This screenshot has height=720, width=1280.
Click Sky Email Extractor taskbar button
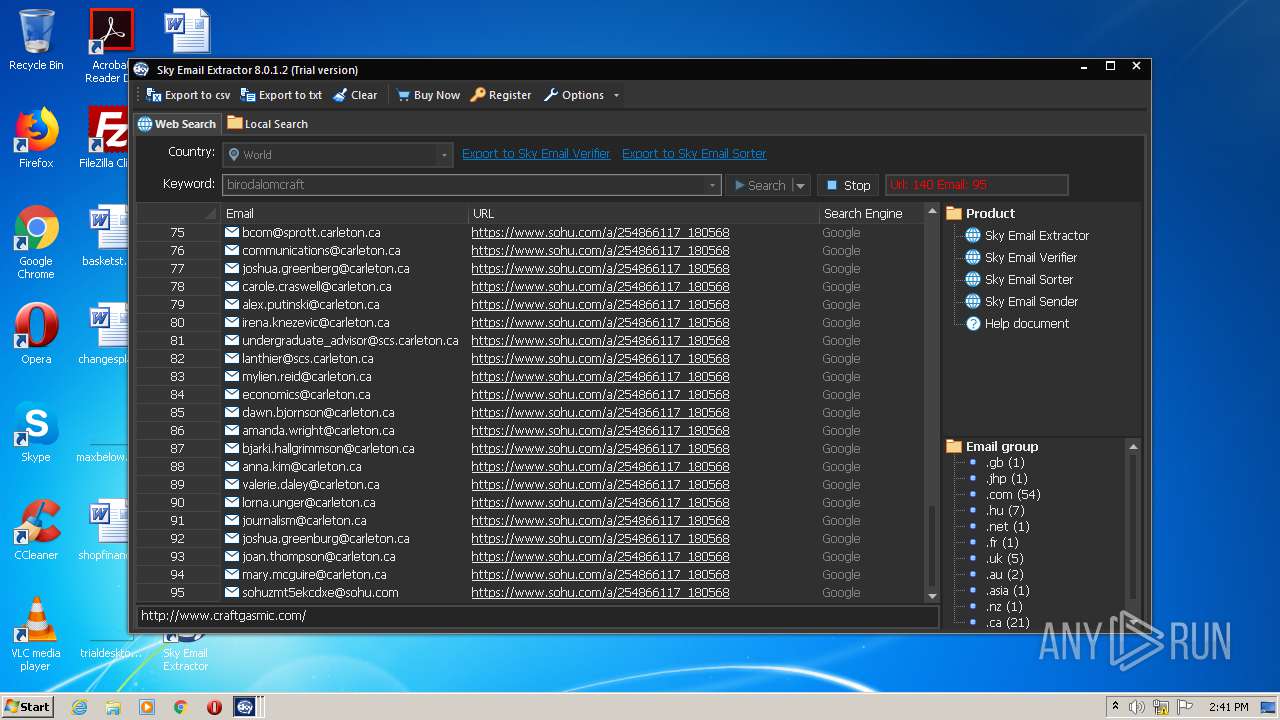(x=246, y=707)
